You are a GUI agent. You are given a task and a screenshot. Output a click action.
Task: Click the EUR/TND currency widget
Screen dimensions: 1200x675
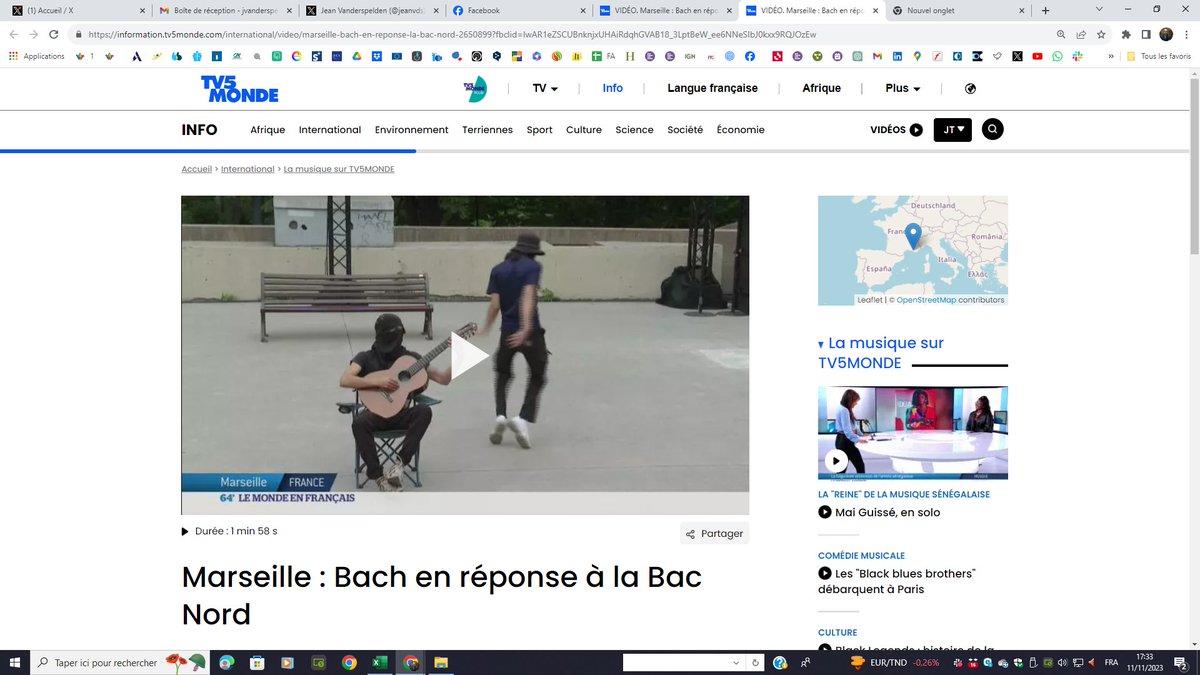click(895, 662)
